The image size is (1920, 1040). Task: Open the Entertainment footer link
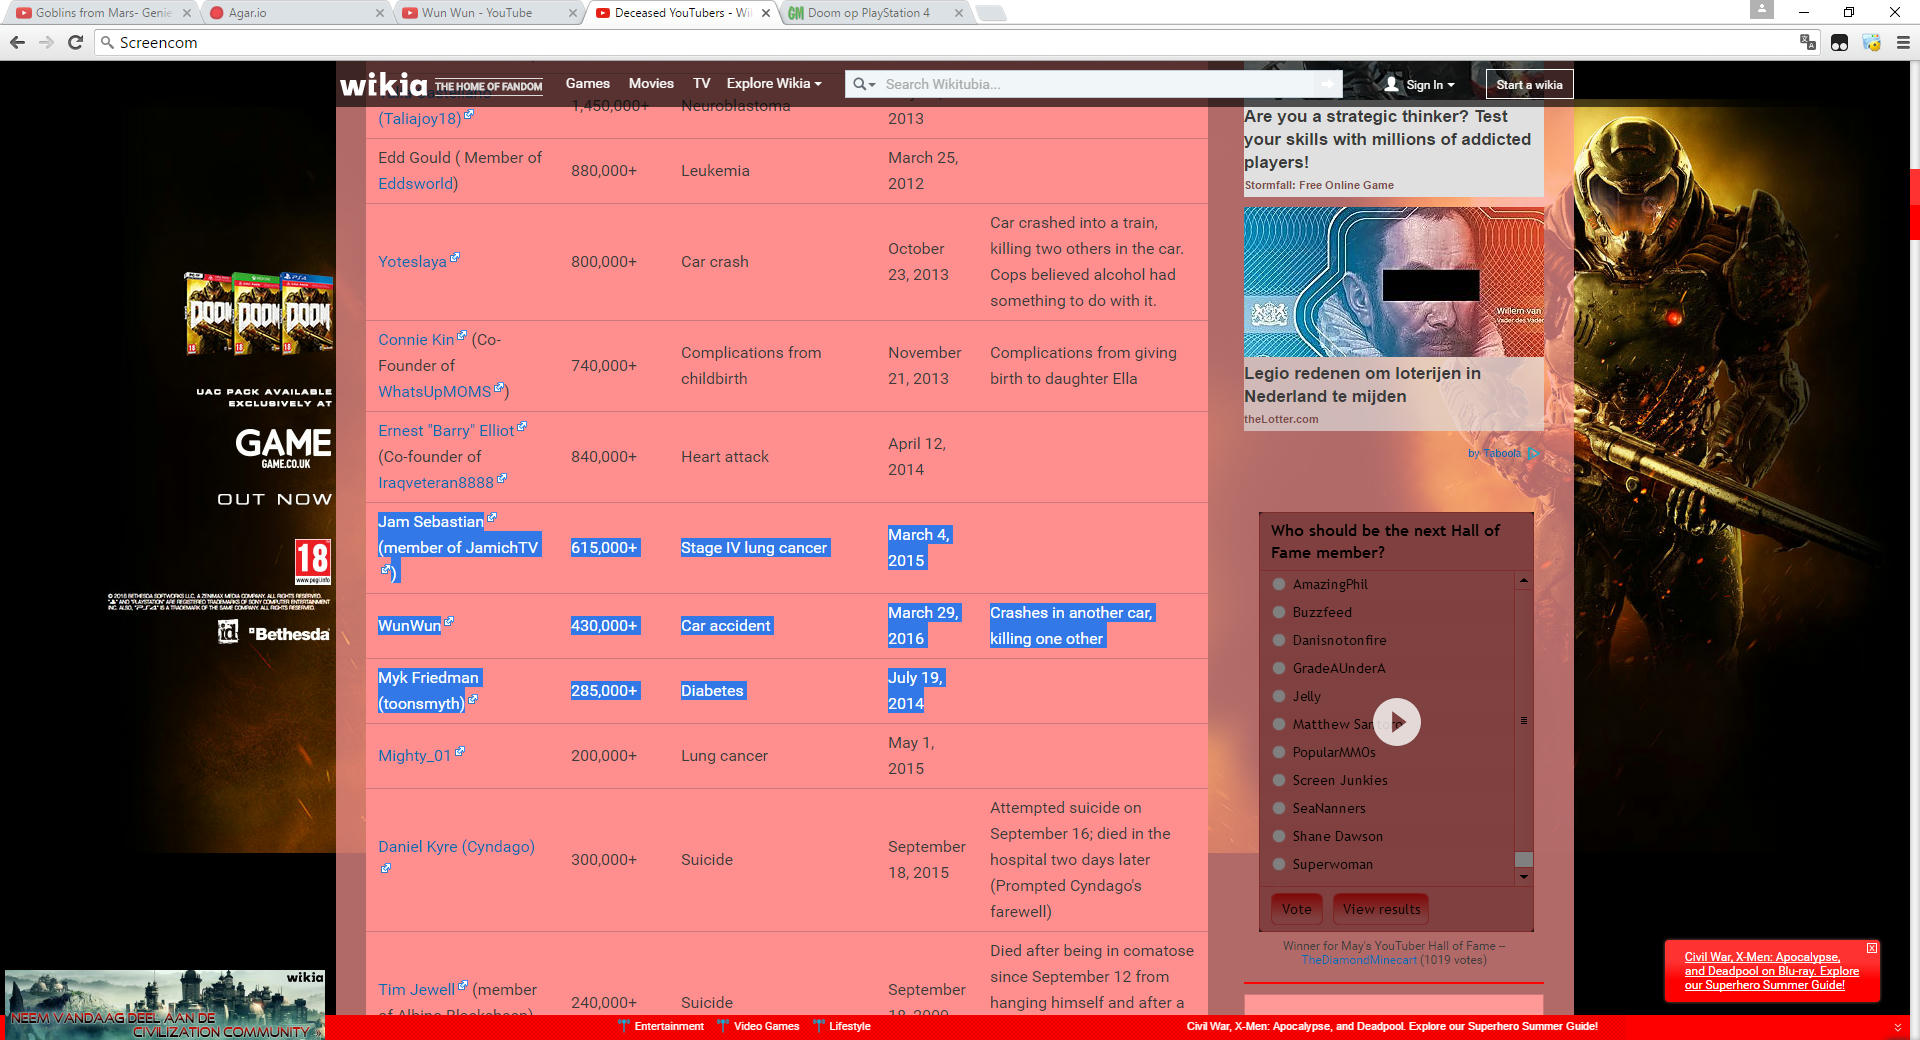(x=668, y=1026)
